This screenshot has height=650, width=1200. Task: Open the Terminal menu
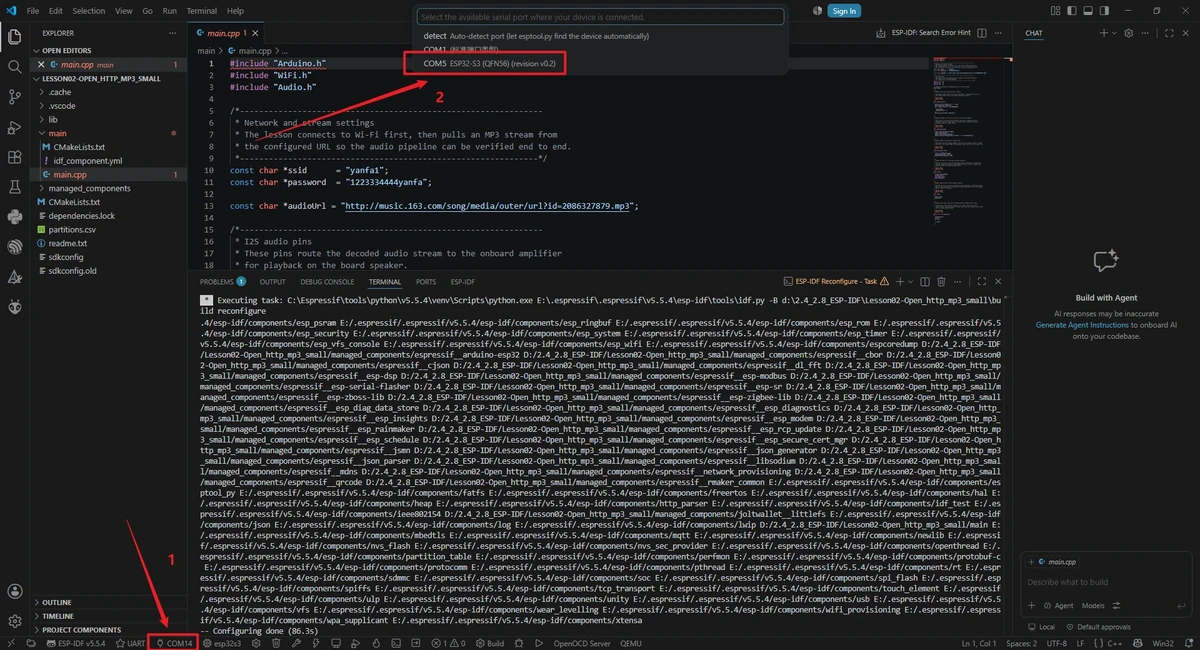[202, 11]
